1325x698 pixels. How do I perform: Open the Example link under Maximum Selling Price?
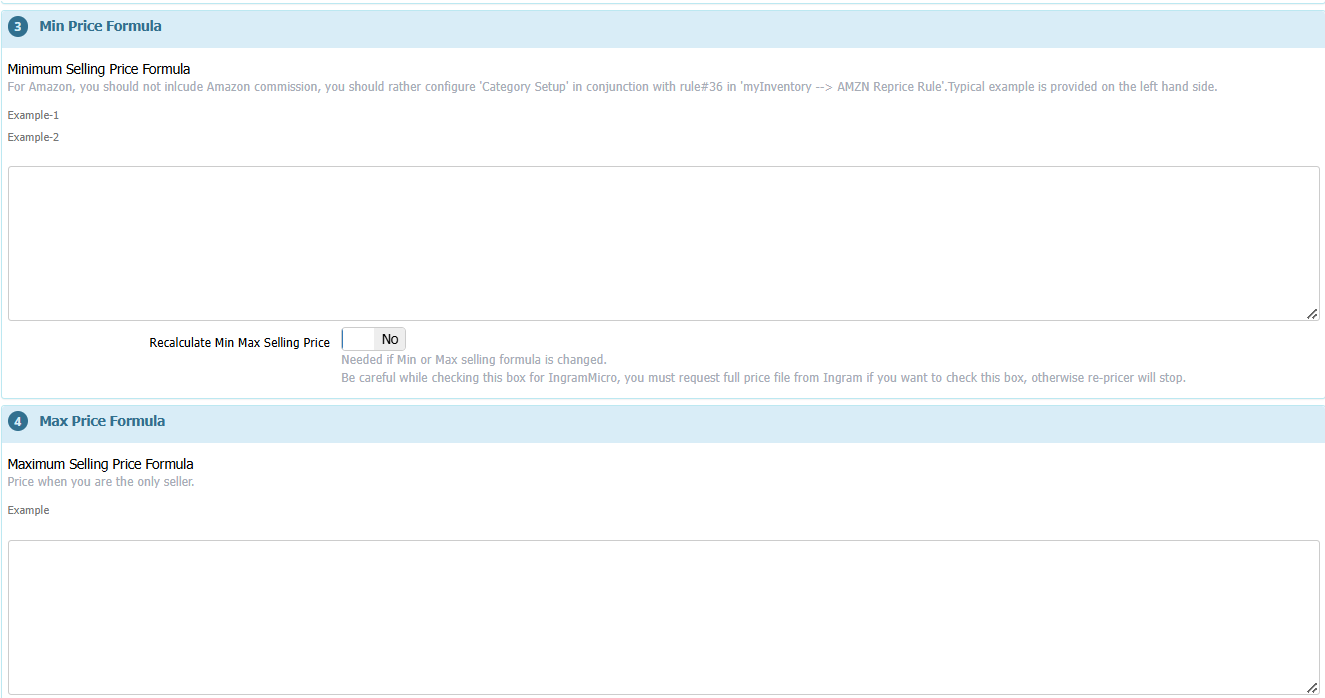pos(28,510)
